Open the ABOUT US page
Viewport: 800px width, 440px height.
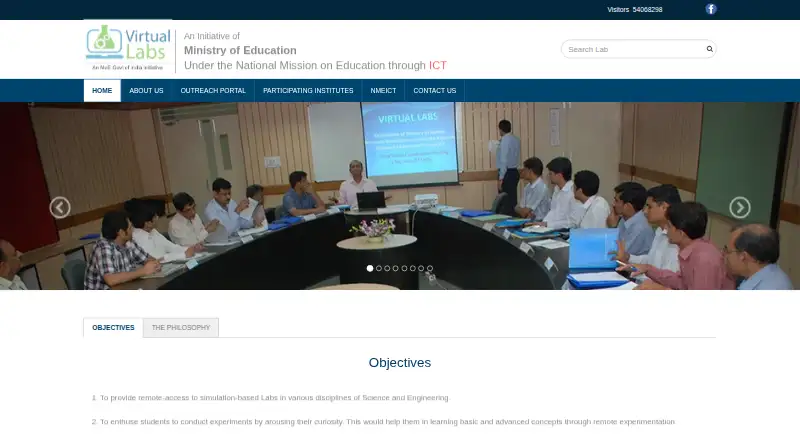146,91
